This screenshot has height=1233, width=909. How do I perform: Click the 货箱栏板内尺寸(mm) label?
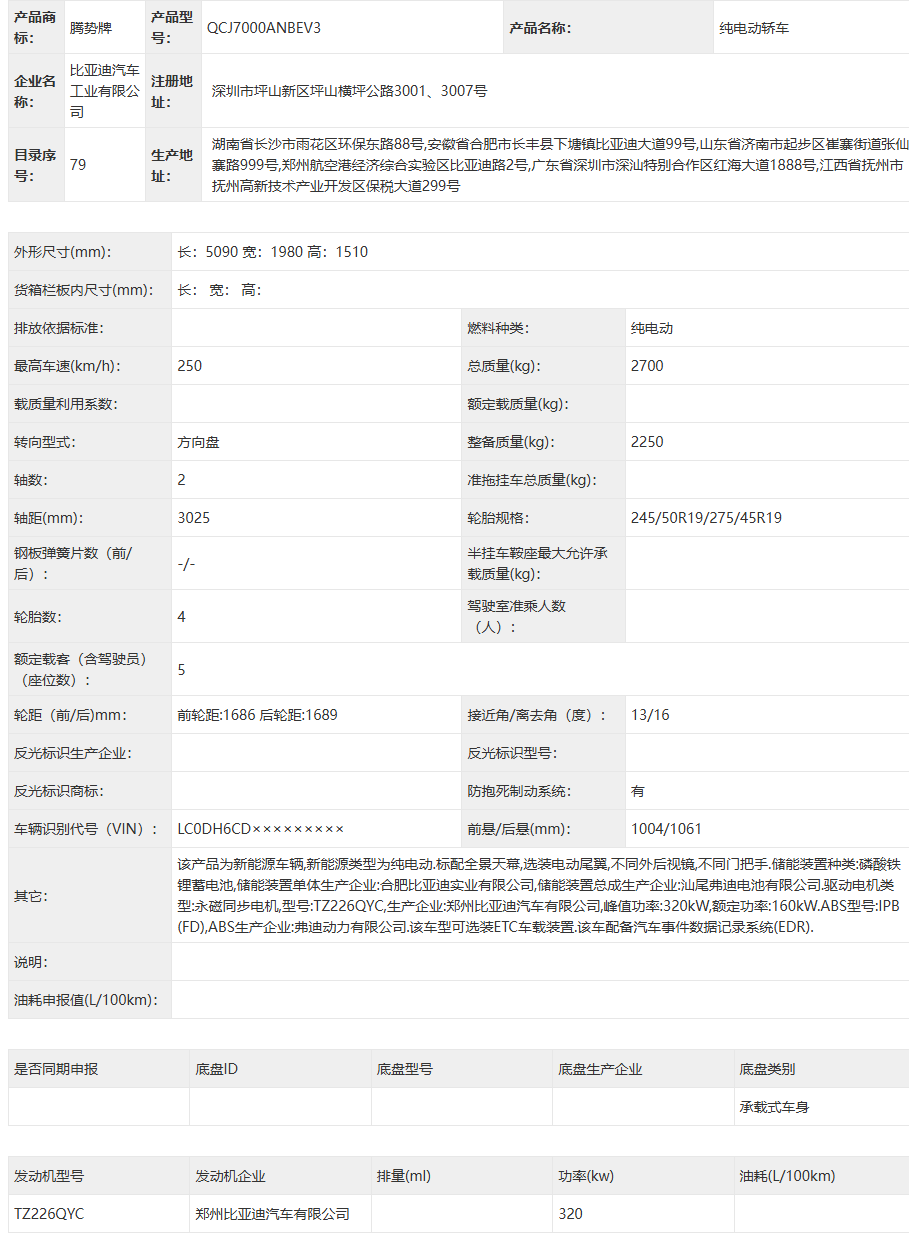(84, 290)
